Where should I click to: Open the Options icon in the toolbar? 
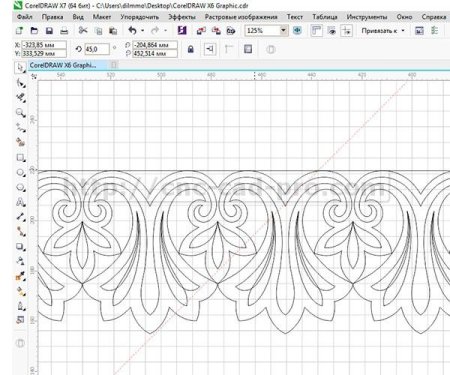coord(419,31)
